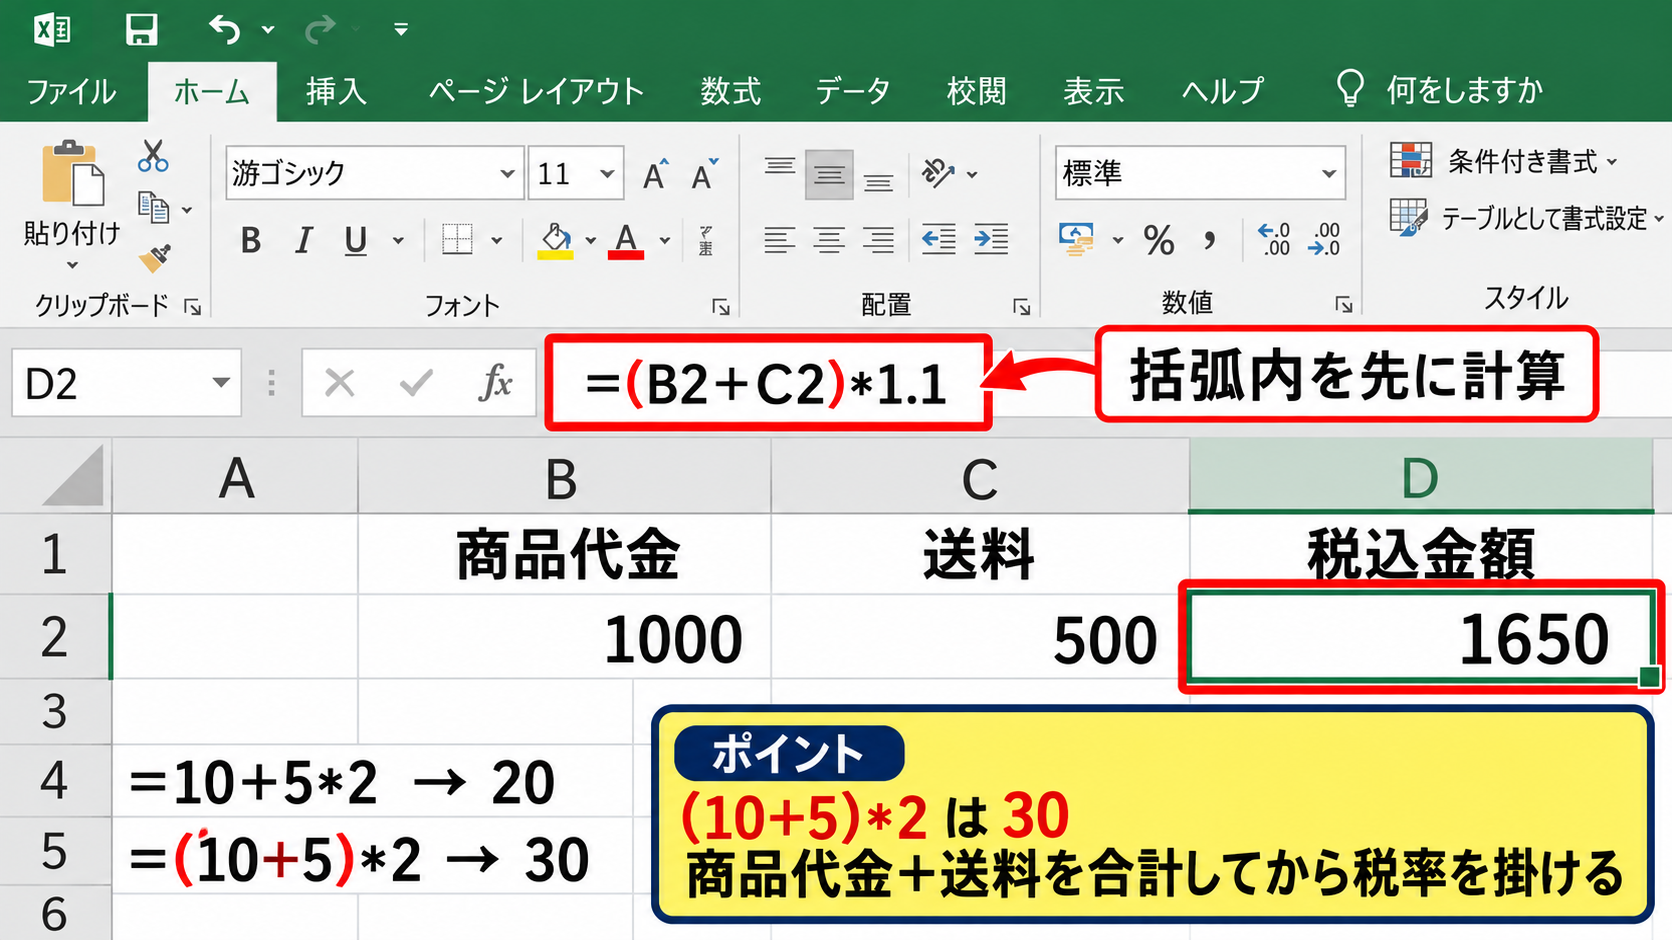The width and height of the screenshot is (1672, 940).
Task: Toggle align text right
Action: pyautogui.click(x=879, y=240)
